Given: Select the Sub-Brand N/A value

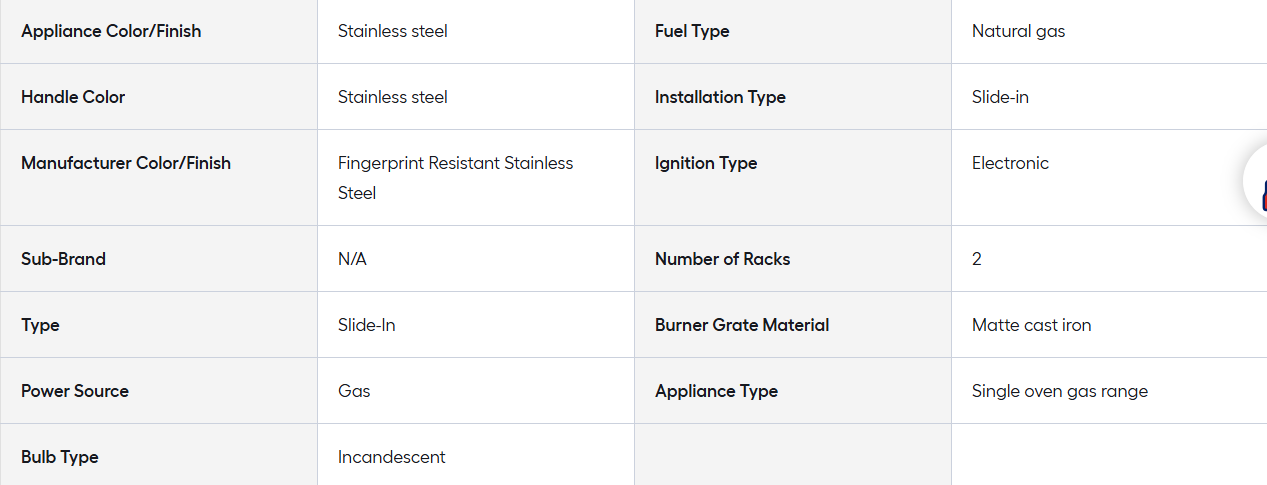Looking at the screenshot, I should pyautogui.click(x=352, y=259).
